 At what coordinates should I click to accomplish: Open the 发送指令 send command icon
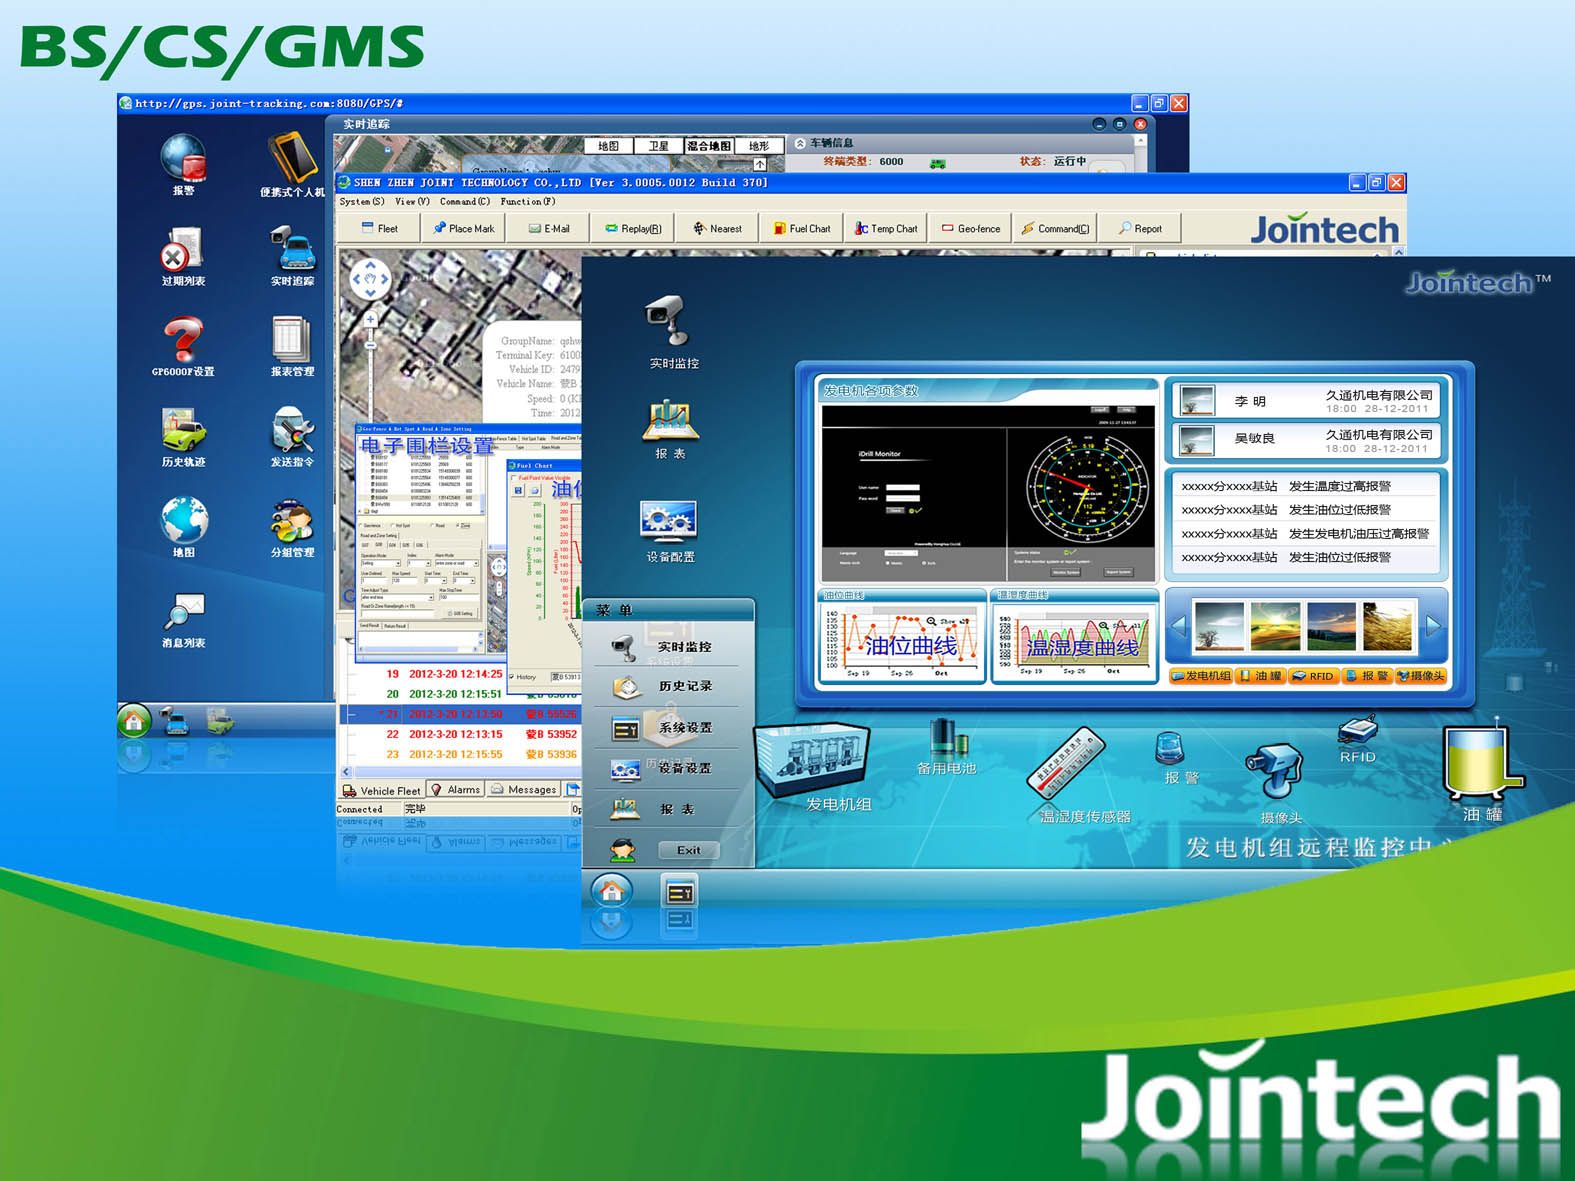tap(292, 437)
